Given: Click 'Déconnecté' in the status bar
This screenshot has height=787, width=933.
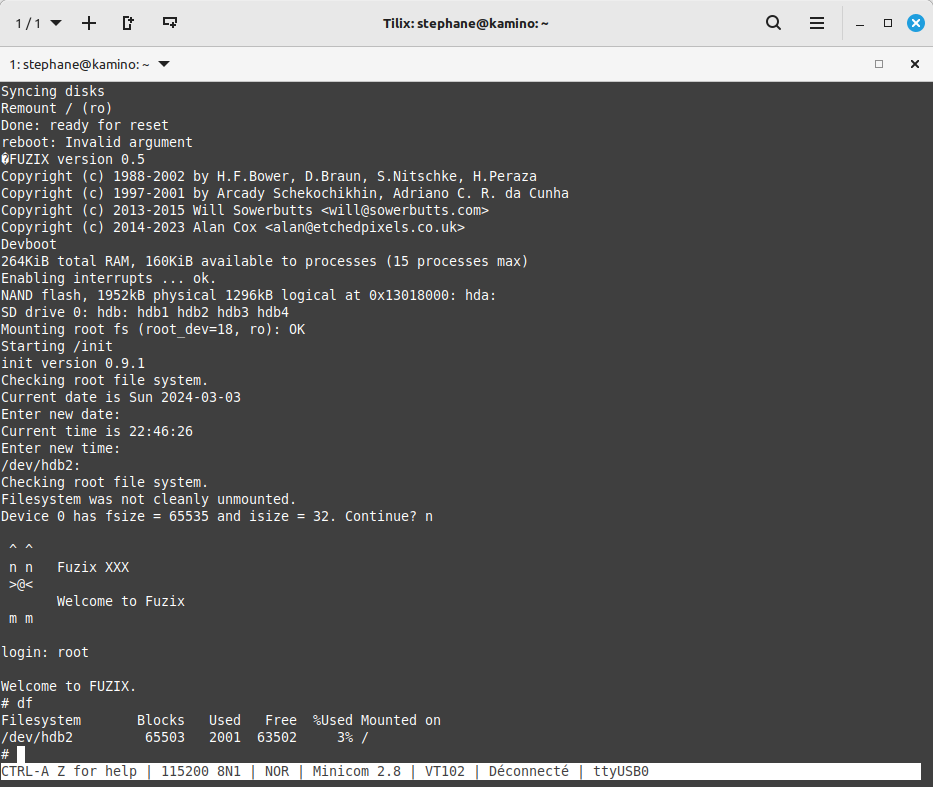Looking at the screenshot, I should 529,772.
